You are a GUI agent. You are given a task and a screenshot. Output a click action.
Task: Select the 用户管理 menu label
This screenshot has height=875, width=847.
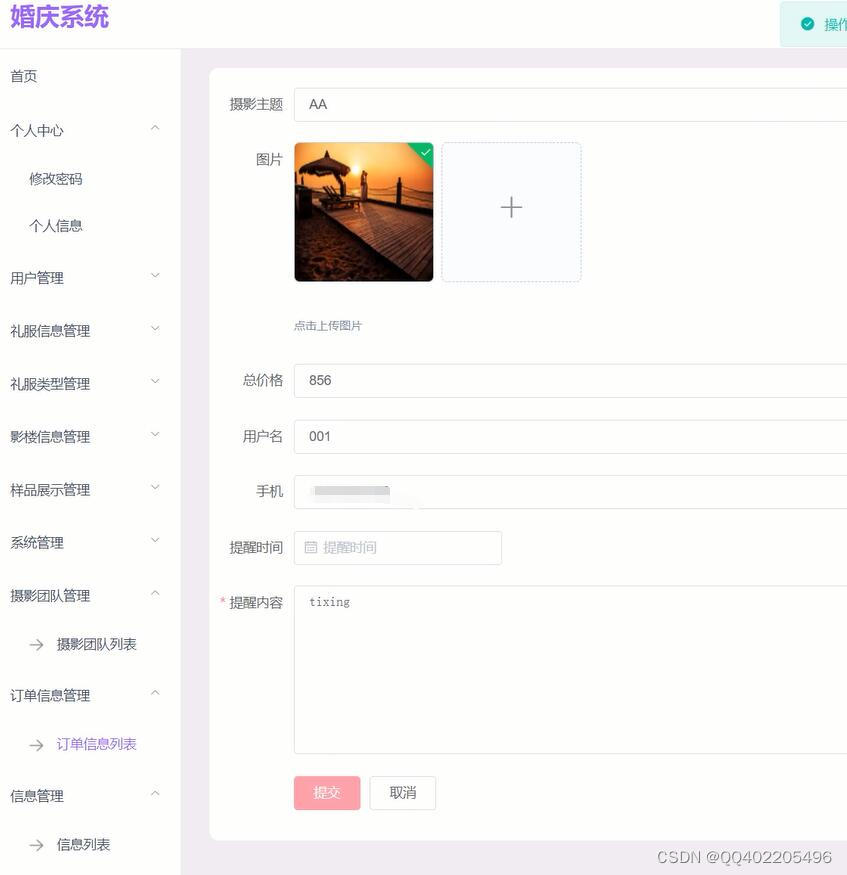coord(37,278)
